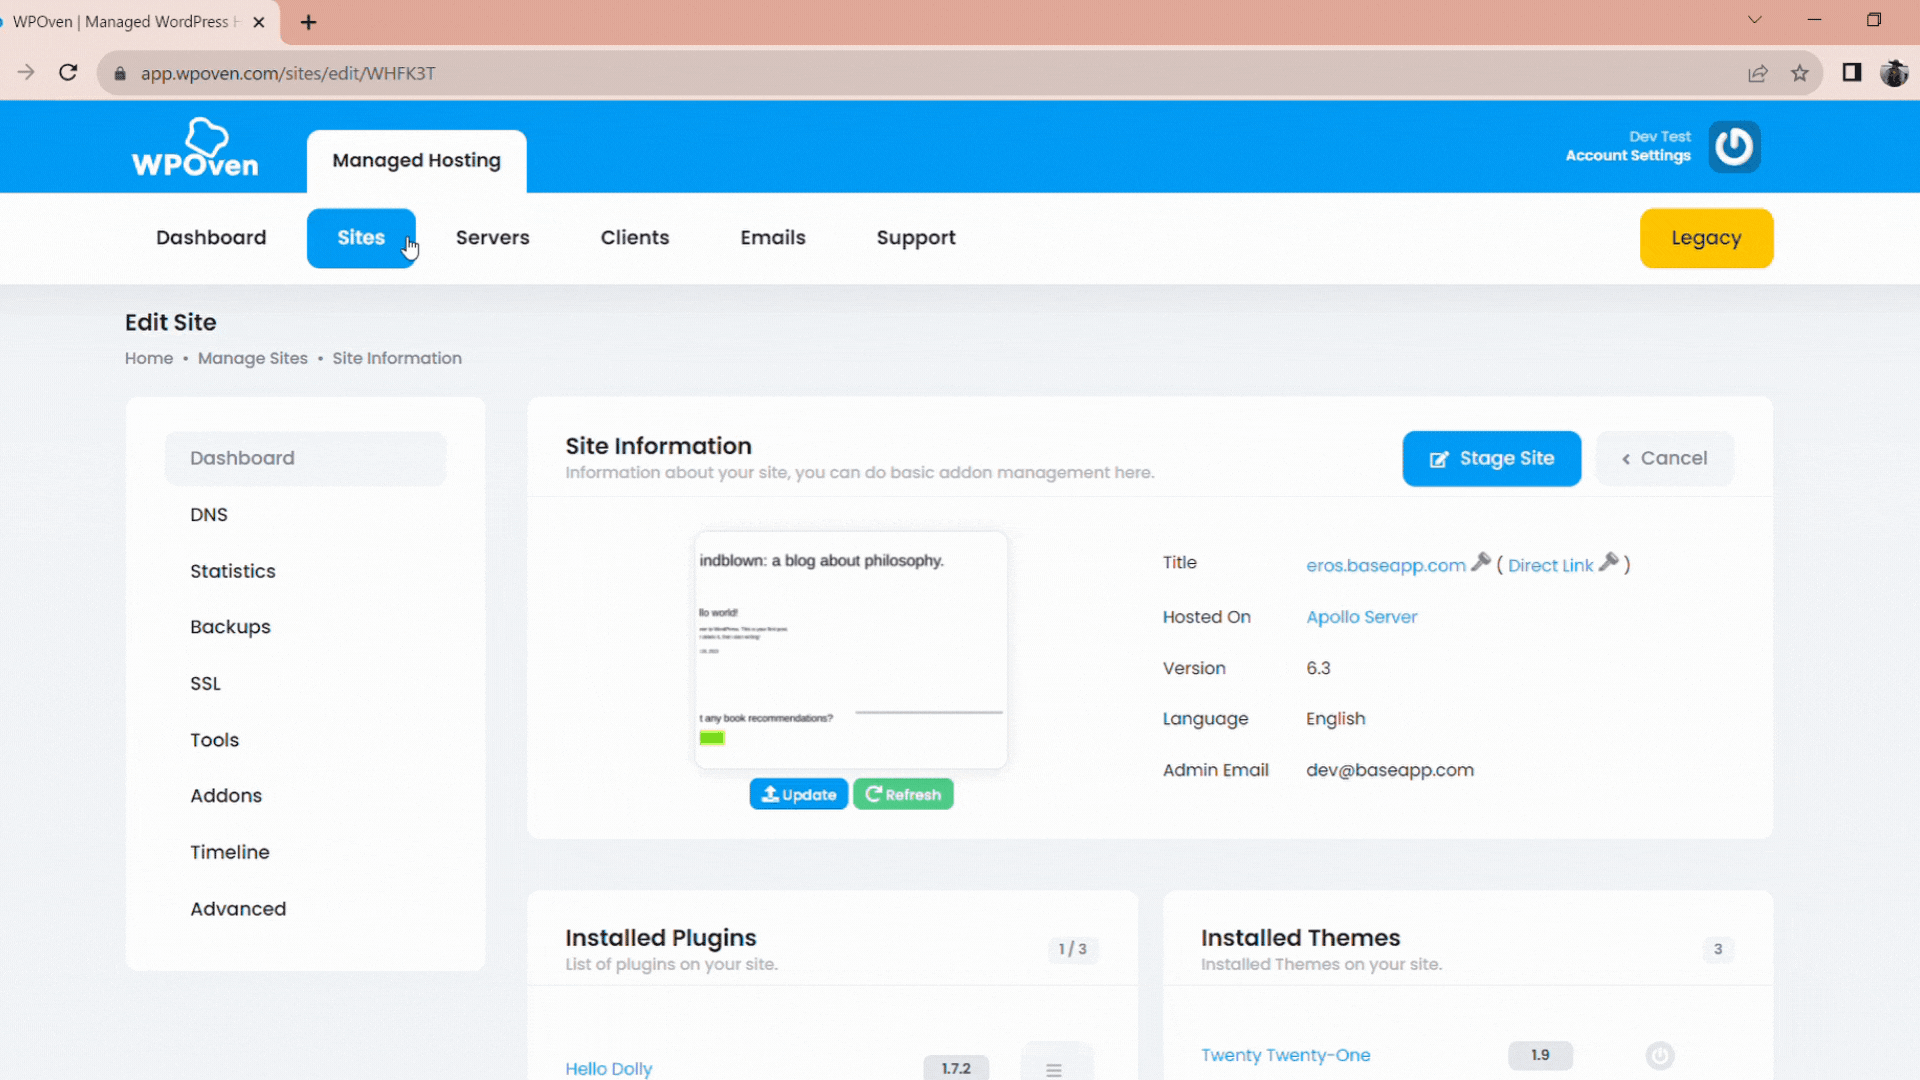Screen dimensions: 1920x1080
Task: Select Dashboard in the site sidebar
Action: 306,458
